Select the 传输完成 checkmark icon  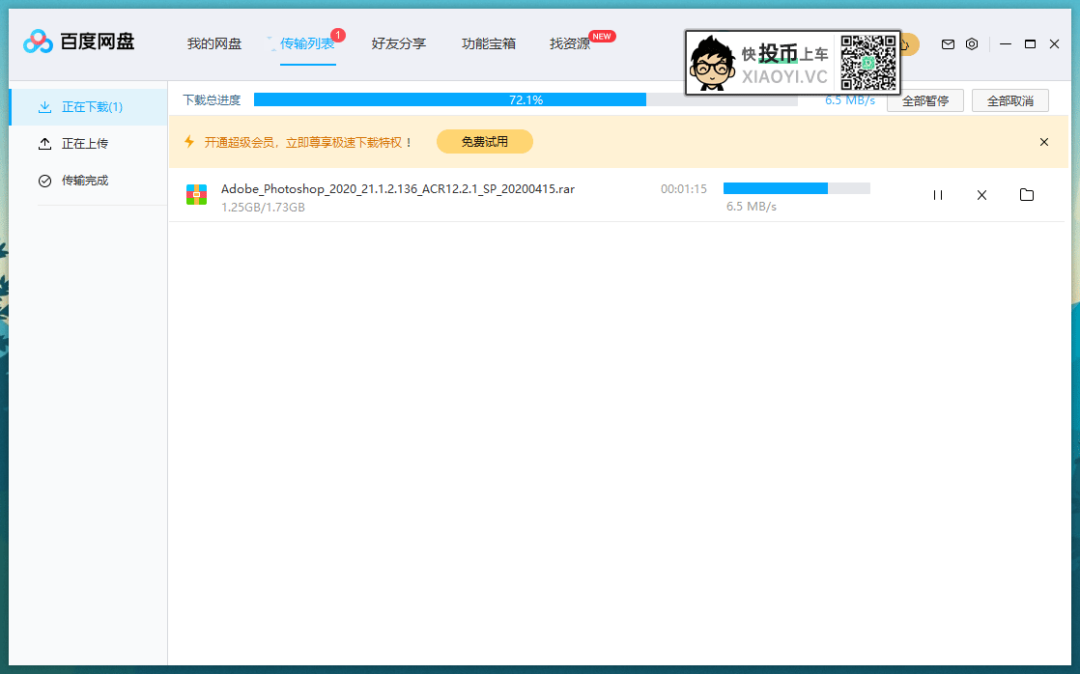[x=46, y=180]
